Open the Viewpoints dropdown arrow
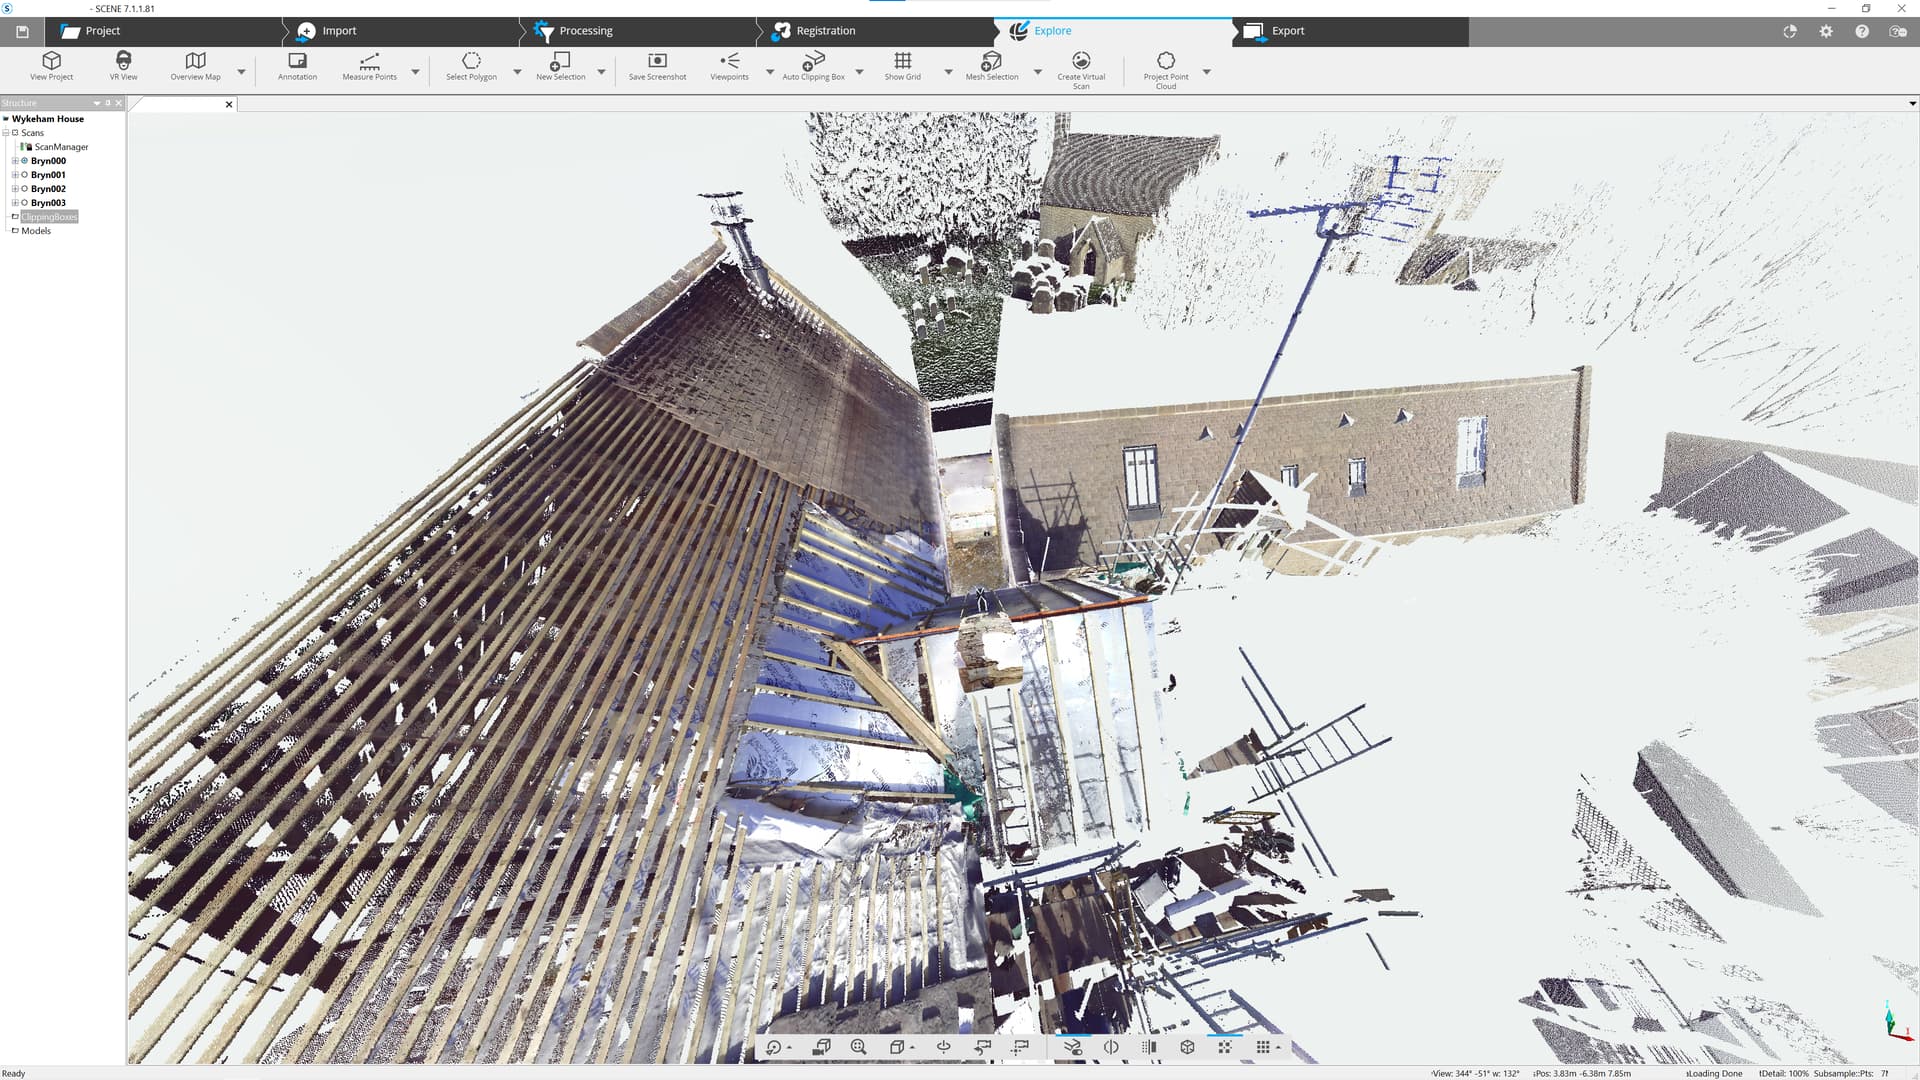 click(770, 71)
